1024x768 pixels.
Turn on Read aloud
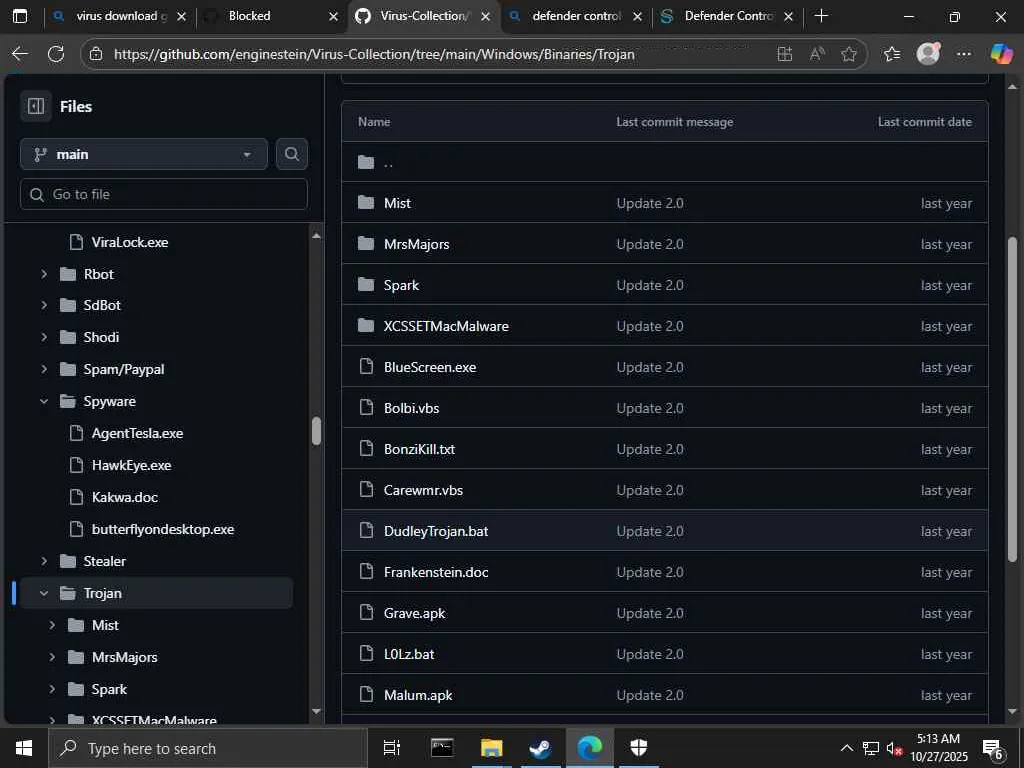click(817, 54)
